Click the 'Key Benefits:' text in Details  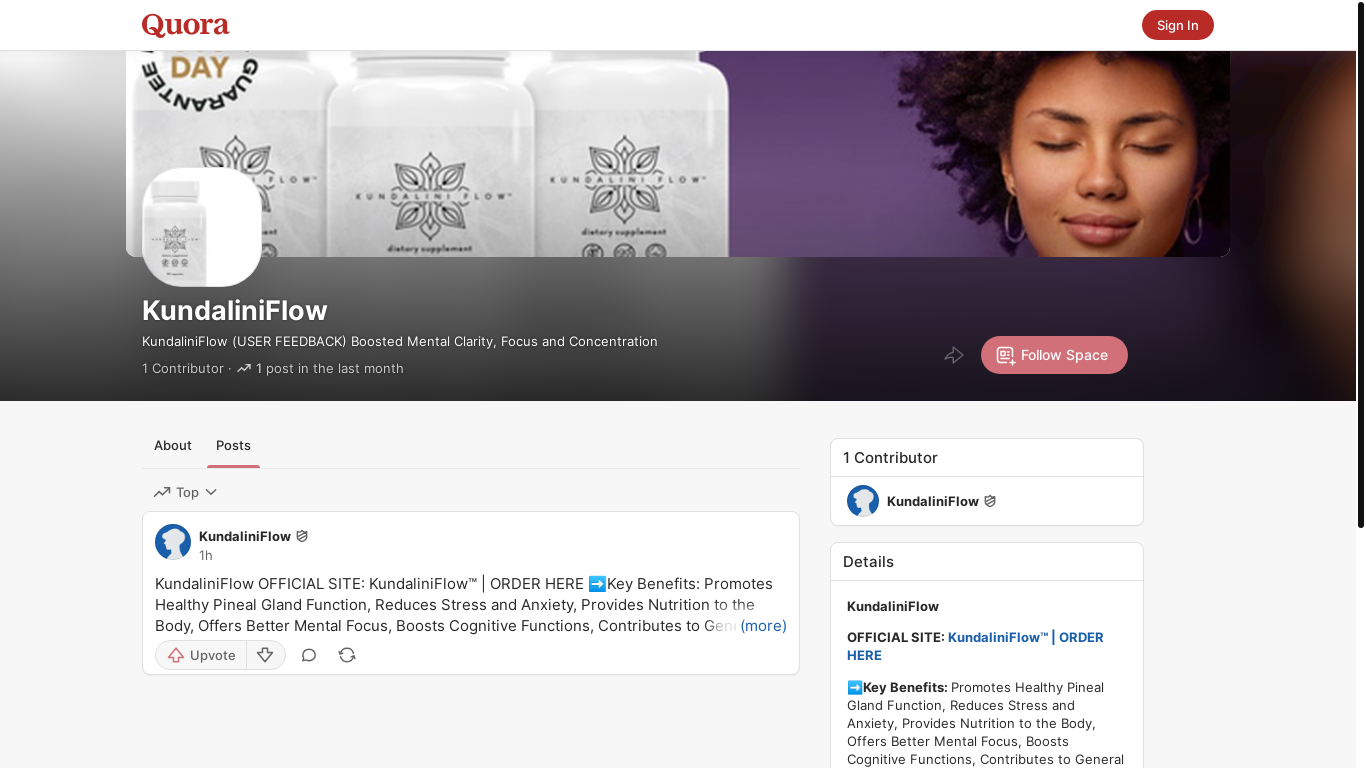tap(905, 687)
